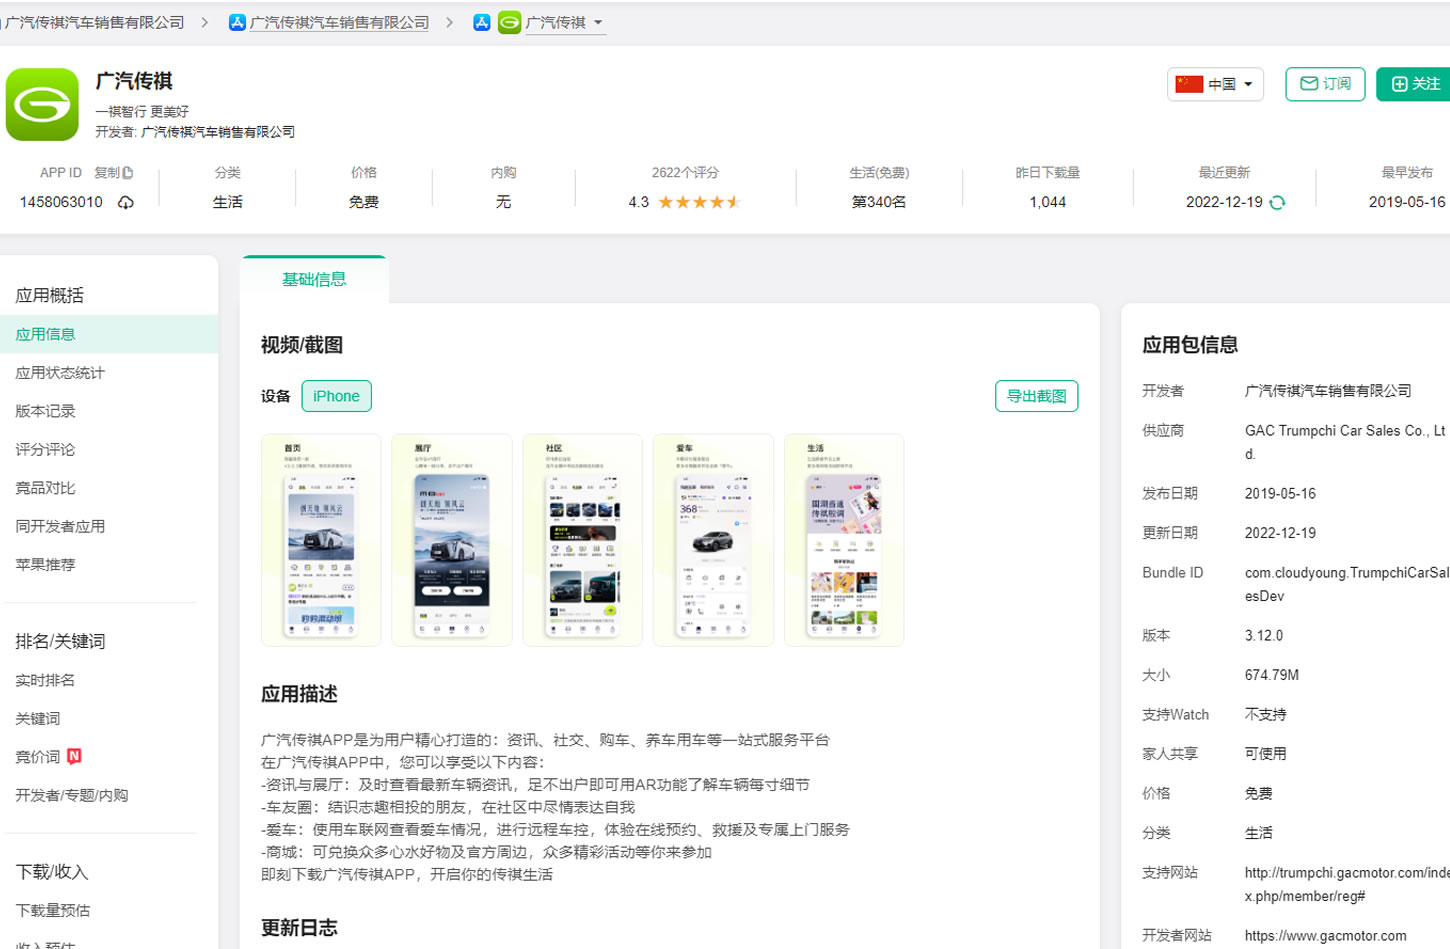The height and width of the screenshot is (949, 1450).
Task: Click the 复制 copy App ID label
Action: (107, 173)
